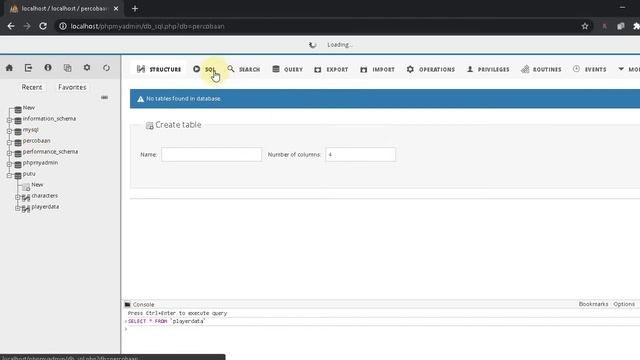This screenshot has height=360, width=640.
Task: Switch to the Structure tab
Action: [x=159, y=69]
